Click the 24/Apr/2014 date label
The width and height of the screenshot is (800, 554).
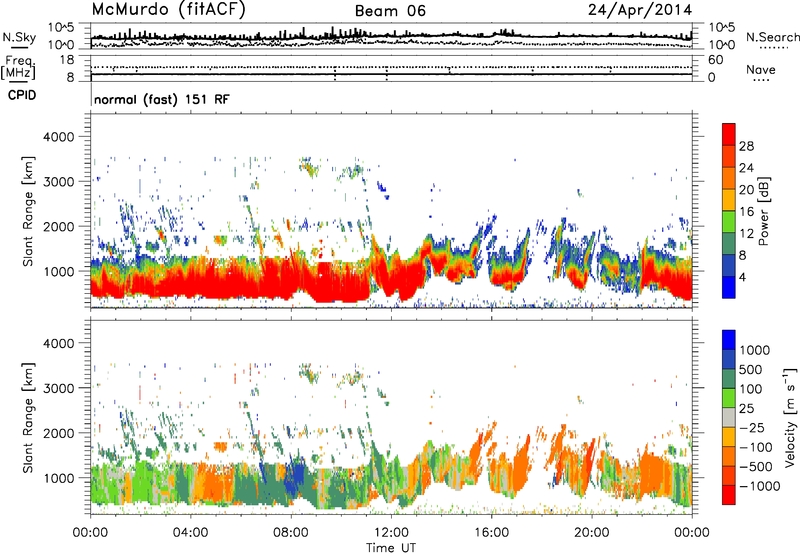(640, 10)
